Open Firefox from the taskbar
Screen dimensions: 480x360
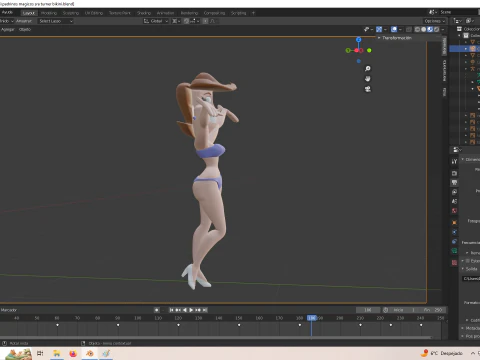tap(73, 353)
